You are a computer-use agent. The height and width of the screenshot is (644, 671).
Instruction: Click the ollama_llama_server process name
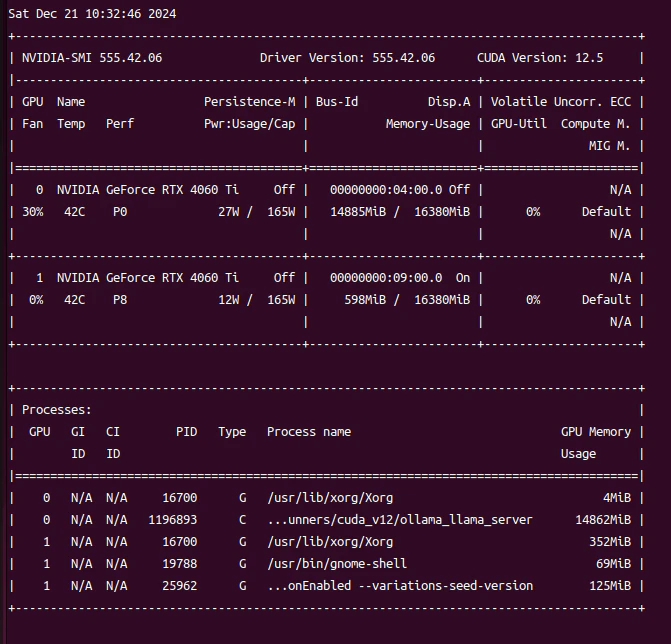tap(400, 520)
